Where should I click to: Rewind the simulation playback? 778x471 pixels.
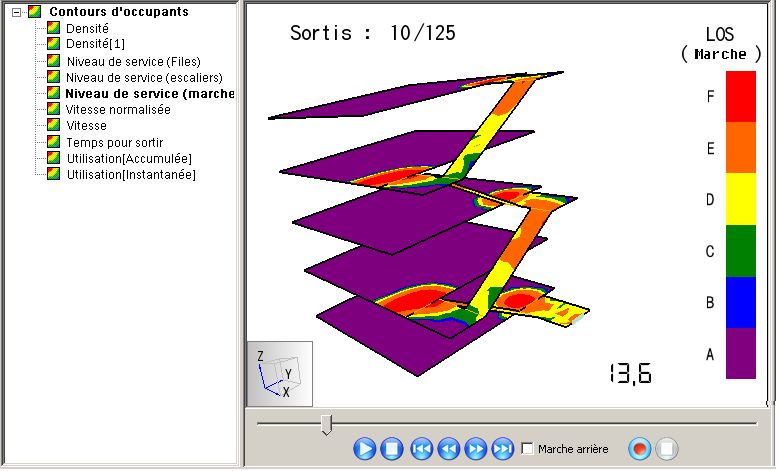point(449,449)
